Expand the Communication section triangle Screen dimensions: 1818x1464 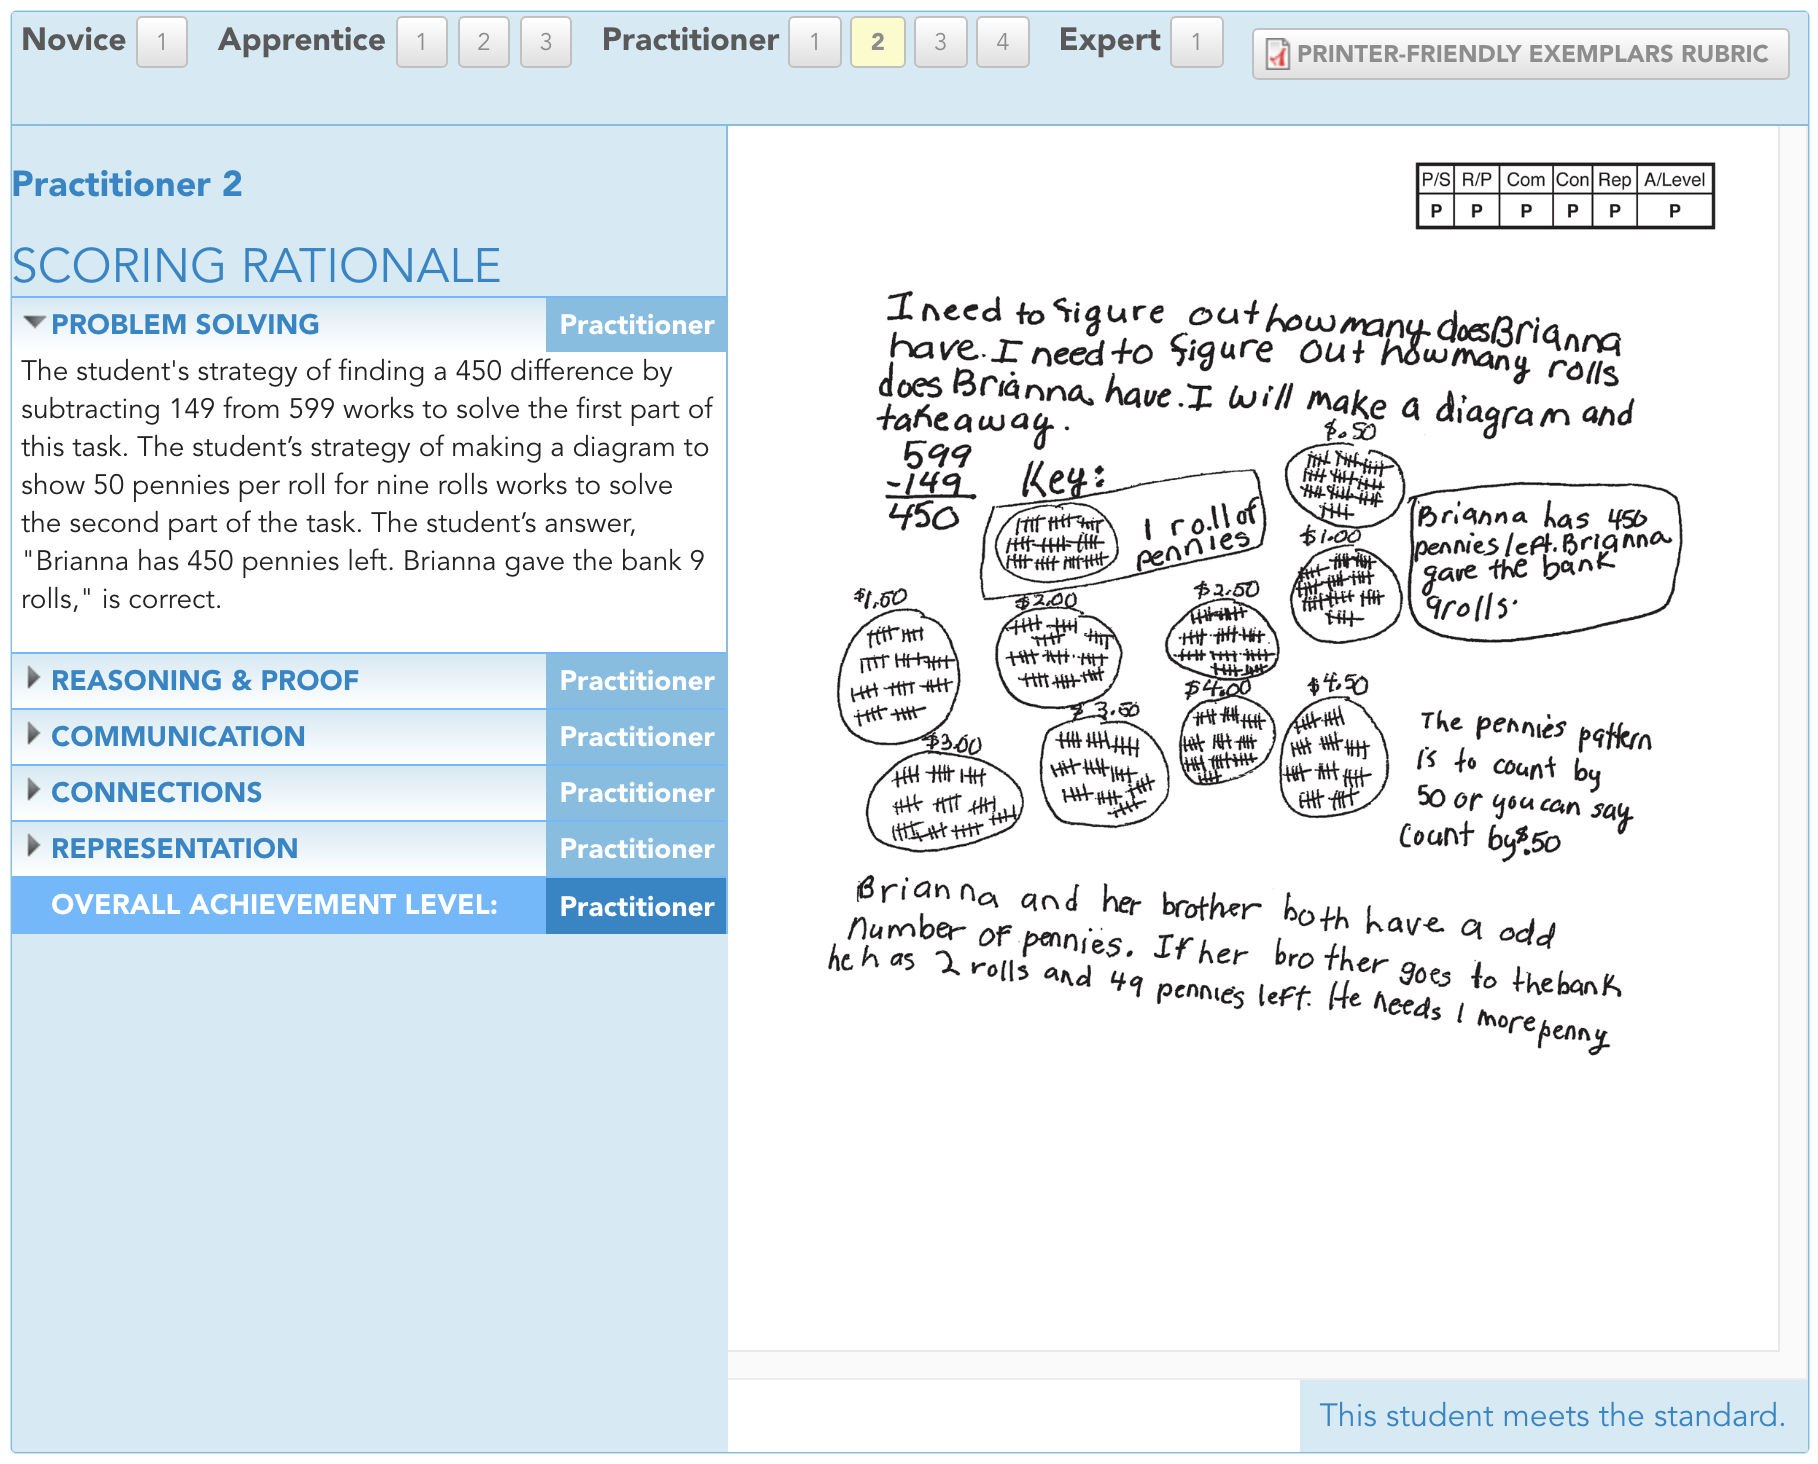point(34,734)
